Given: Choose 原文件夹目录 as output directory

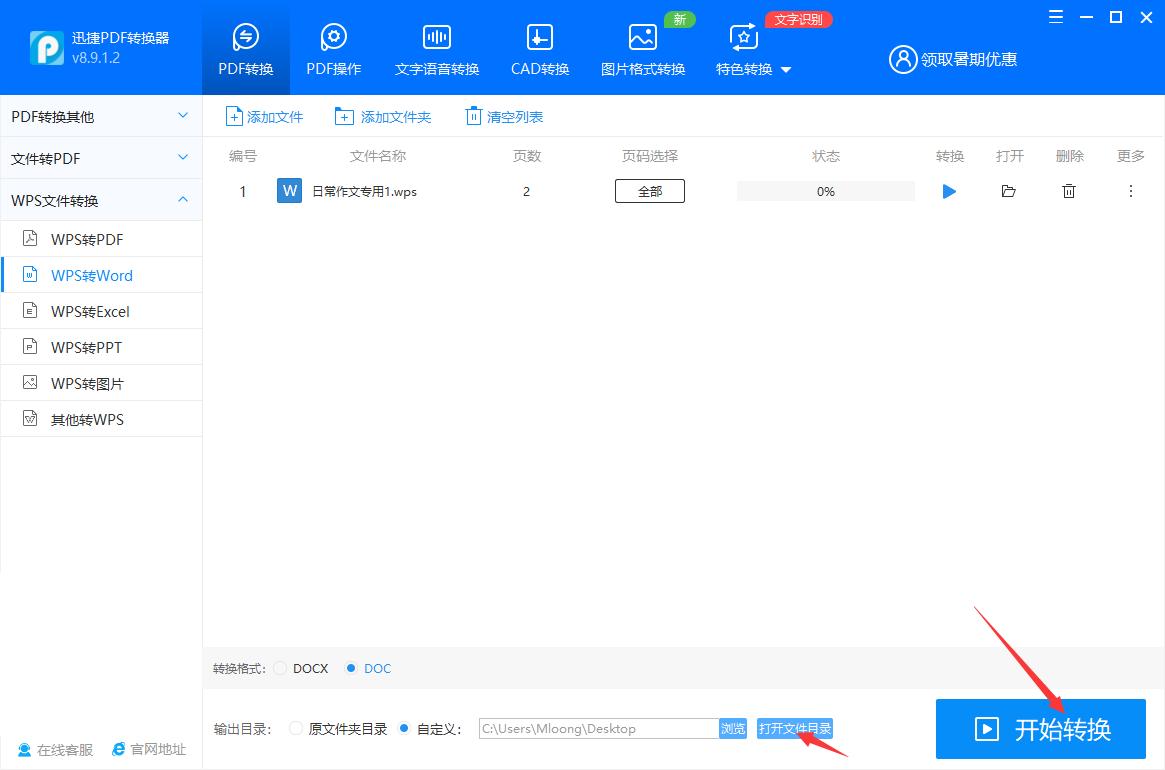Looking at the screenshot, I should [295, 729].
